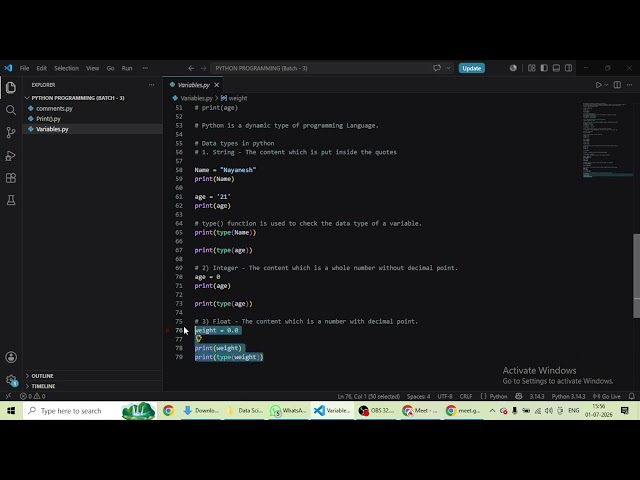Screen dimensions: 640x480
Task: Open the Source Control view
Action: 11,132
